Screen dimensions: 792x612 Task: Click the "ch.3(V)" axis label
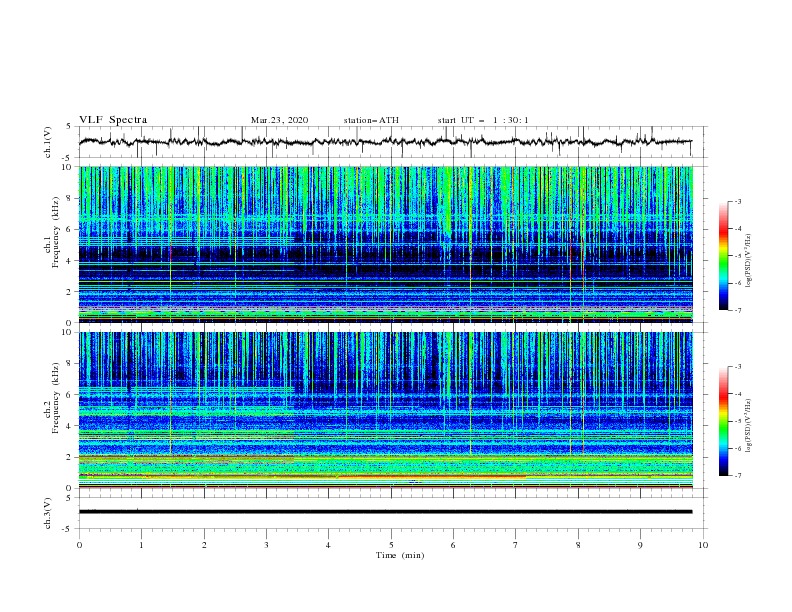click(x=48, y=513)
